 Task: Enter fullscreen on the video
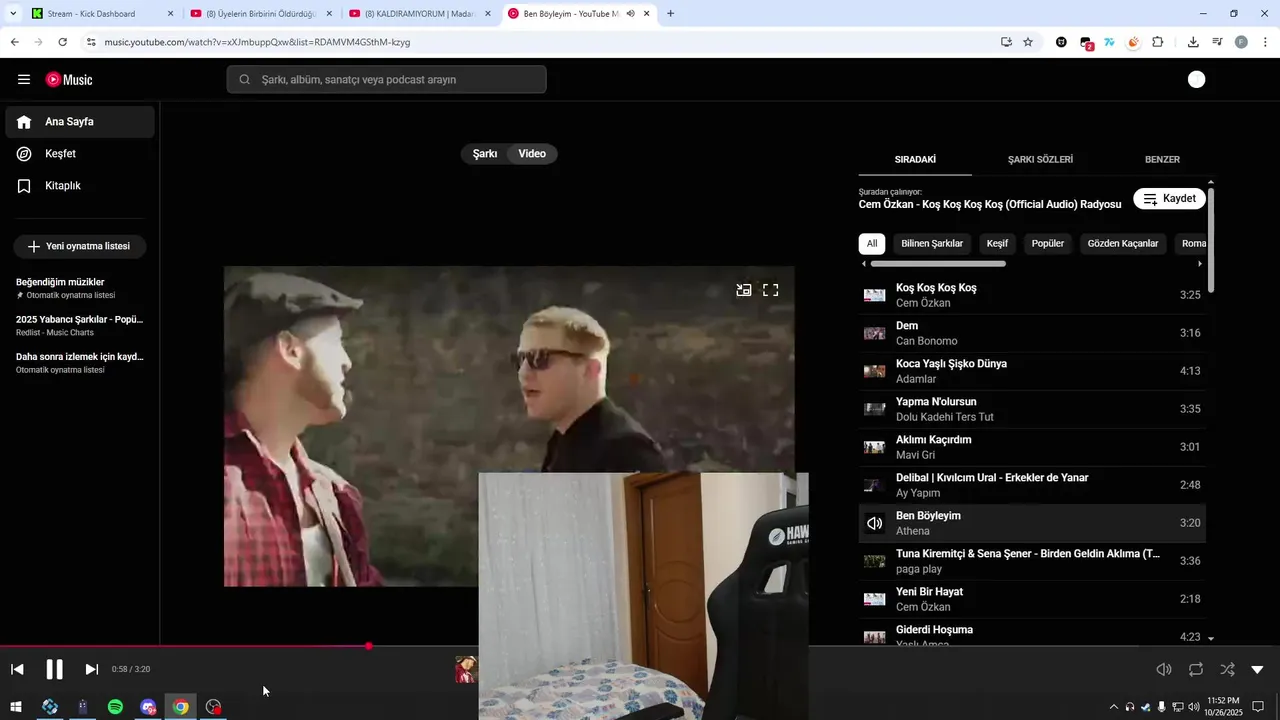pos(771,290)
